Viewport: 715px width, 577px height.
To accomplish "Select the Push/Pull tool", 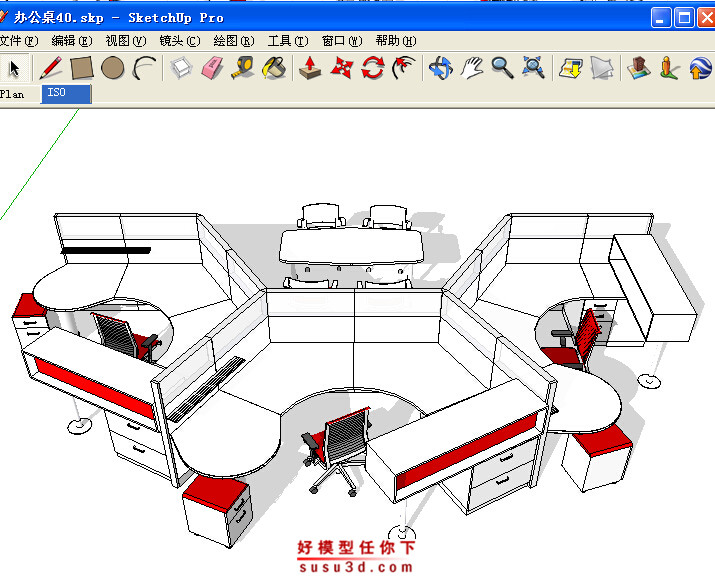I will (x=310, y=68).
